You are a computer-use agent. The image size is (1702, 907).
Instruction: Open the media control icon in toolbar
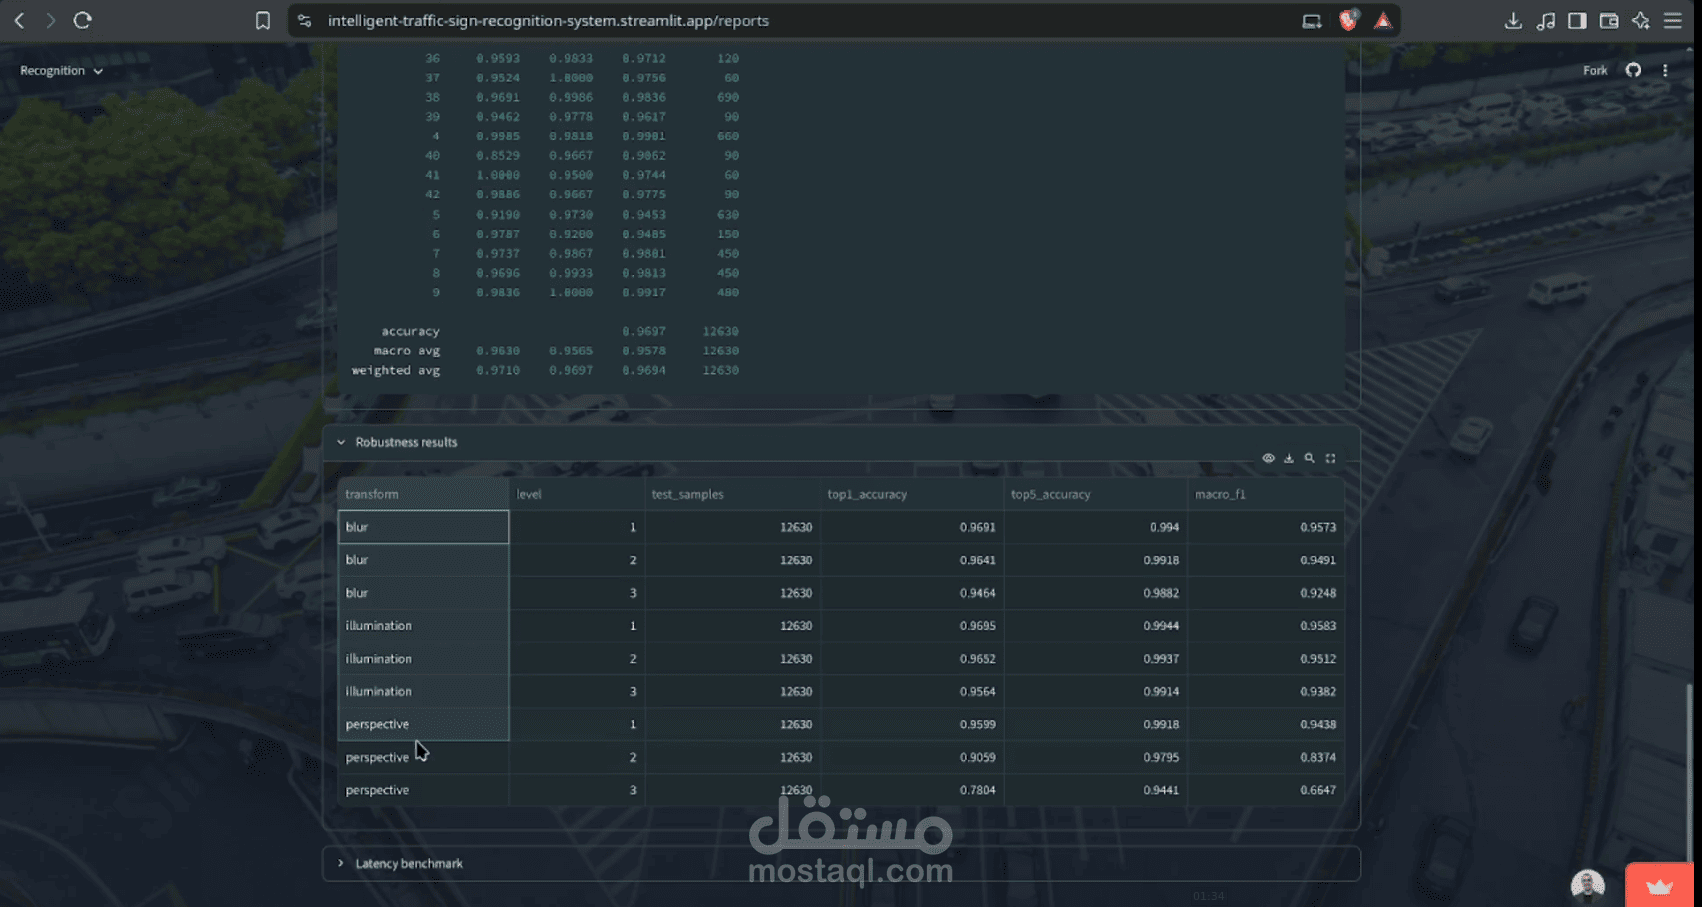[x=1545, y=20]
